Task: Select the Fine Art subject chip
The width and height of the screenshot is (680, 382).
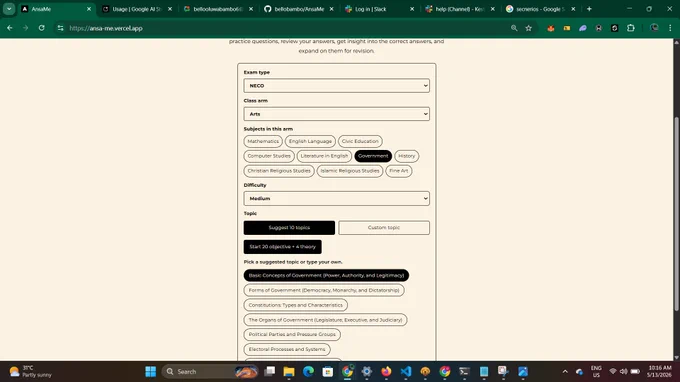Action: coord(399,171)
